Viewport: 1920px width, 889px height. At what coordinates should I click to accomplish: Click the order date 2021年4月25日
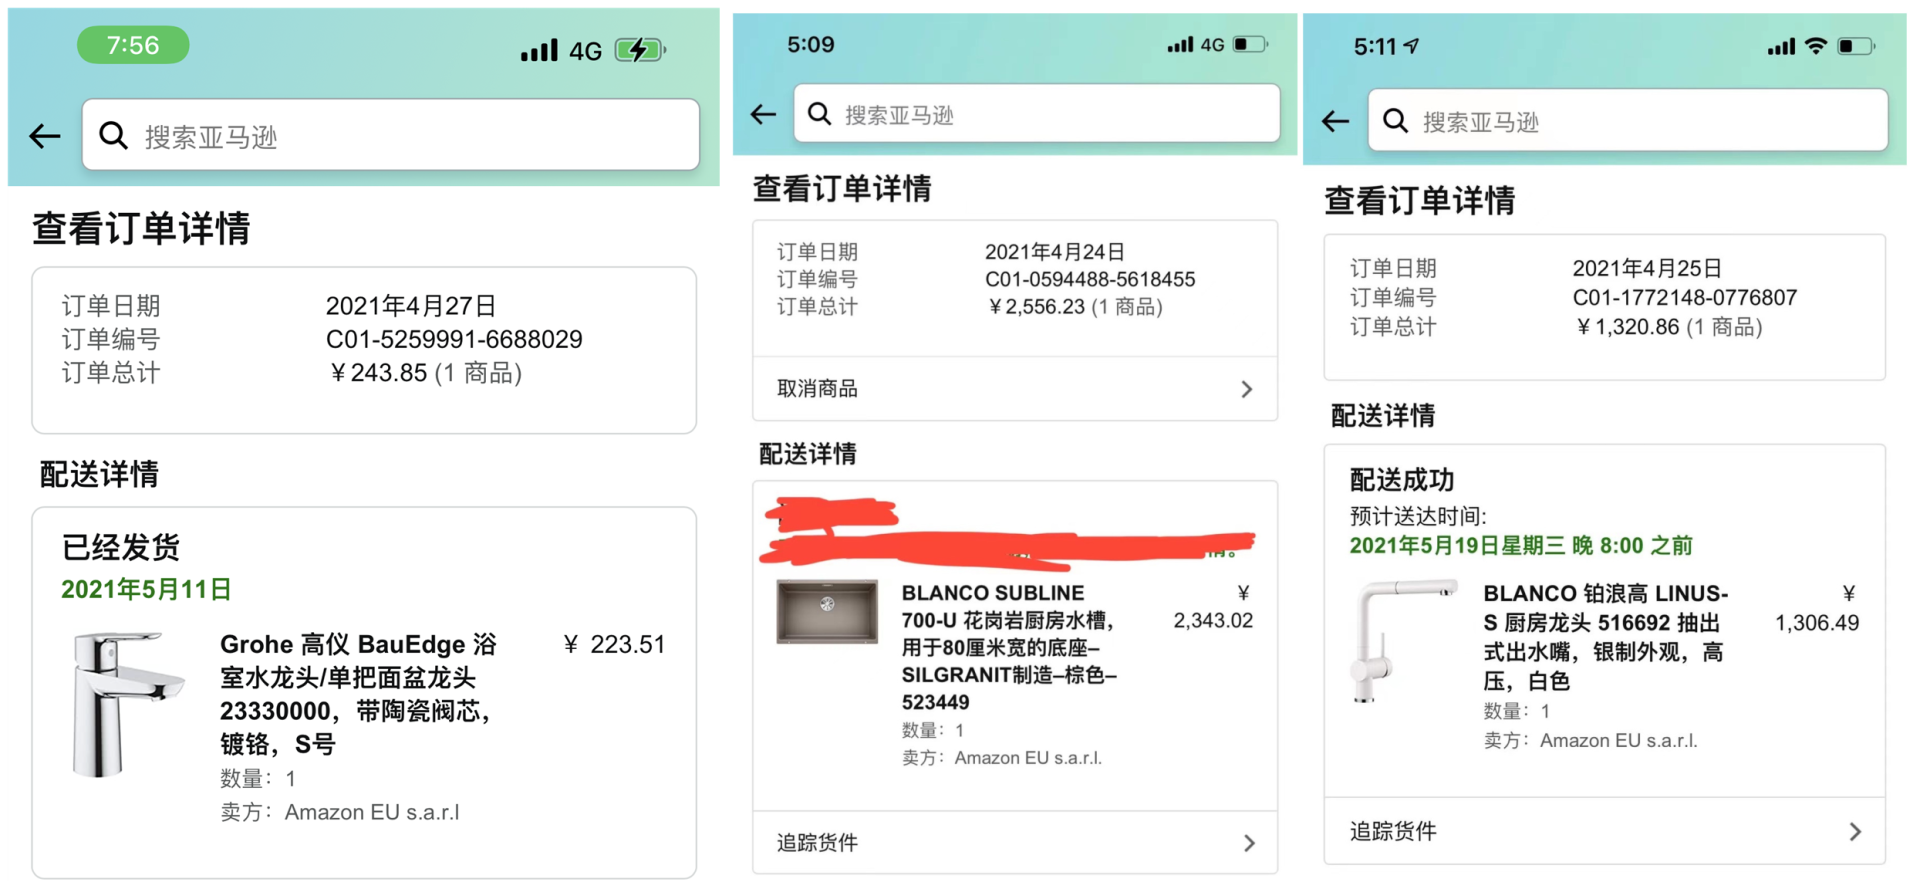pyautogui.click(x=1647, y=268)
